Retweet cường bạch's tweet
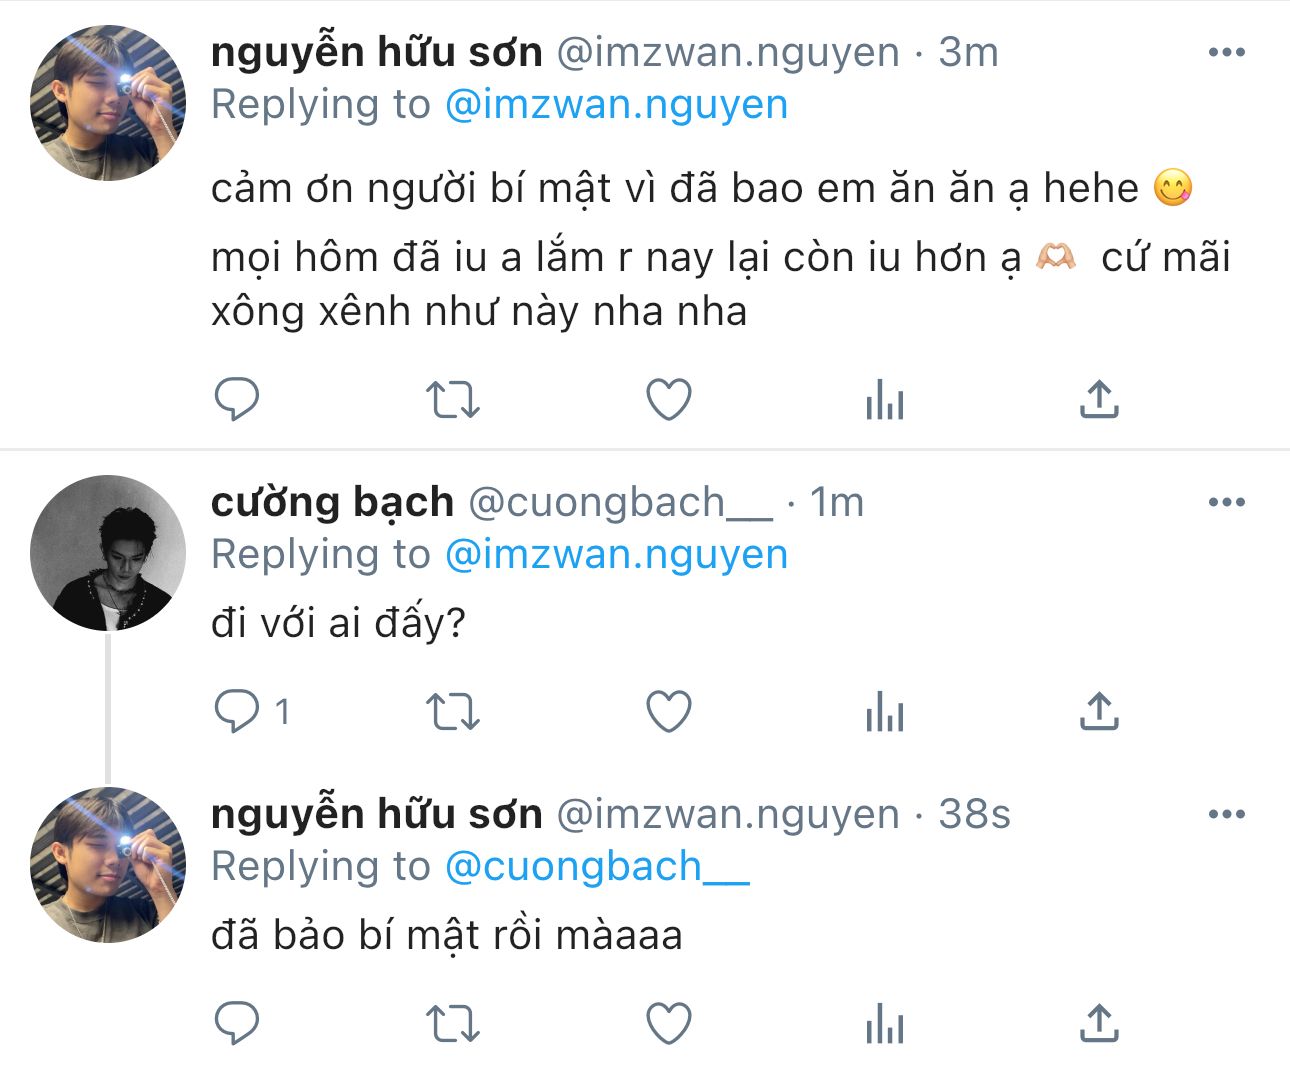The image size is (1290, 1068). (453, 712)
